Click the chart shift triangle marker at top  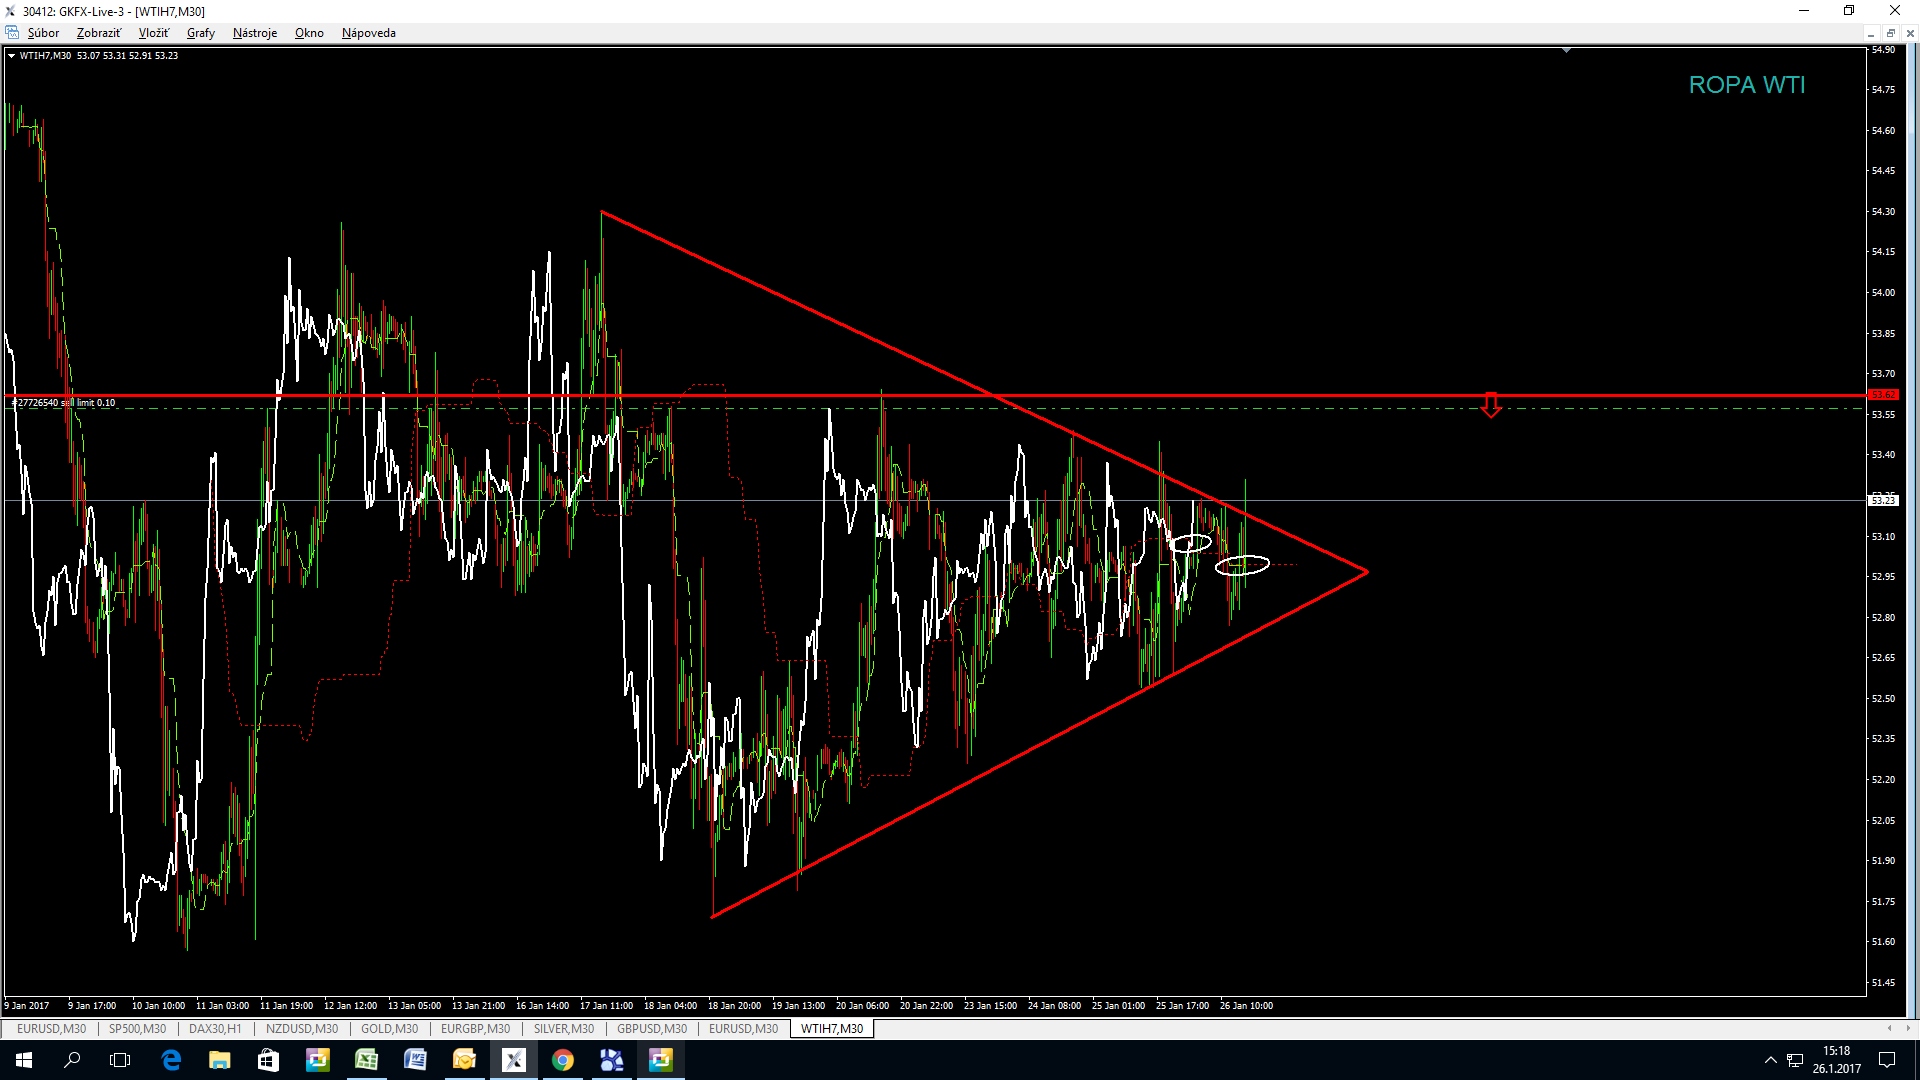(x=1566, y=50)
